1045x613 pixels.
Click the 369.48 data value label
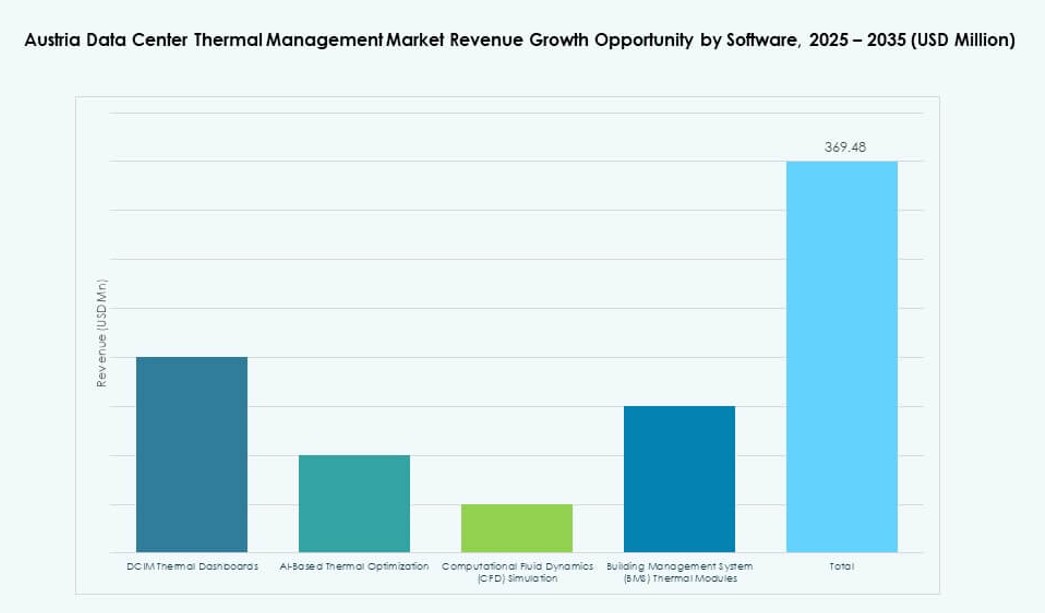[x=844, y=146]
